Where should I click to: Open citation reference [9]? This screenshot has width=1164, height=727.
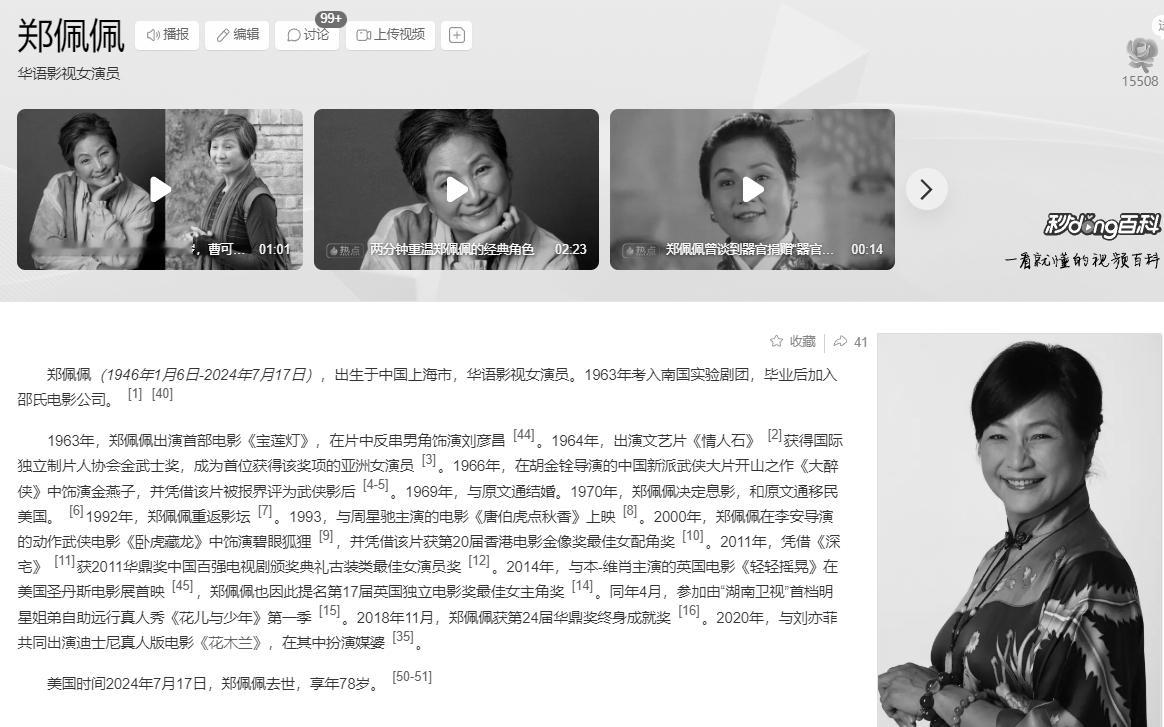(326, 536)
